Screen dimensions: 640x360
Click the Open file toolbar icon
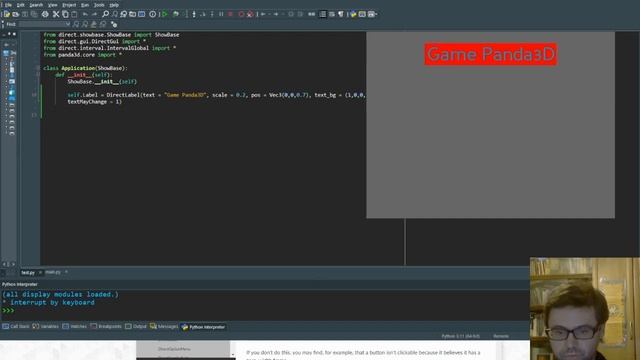click(x=16, y=14)
